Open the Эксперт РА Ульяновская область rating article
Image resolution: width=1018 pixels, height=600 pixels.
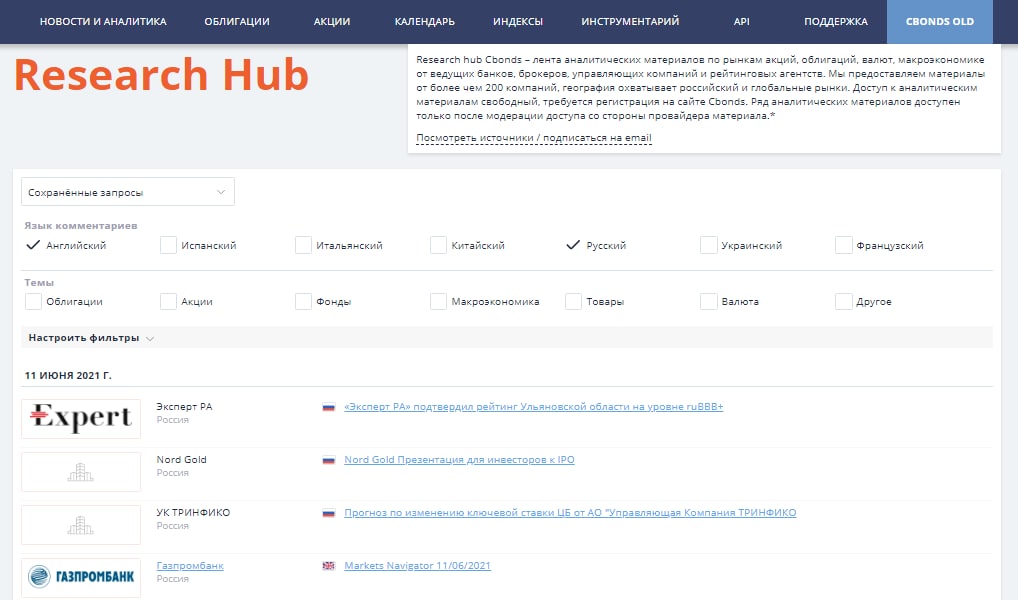pos(533,406)
